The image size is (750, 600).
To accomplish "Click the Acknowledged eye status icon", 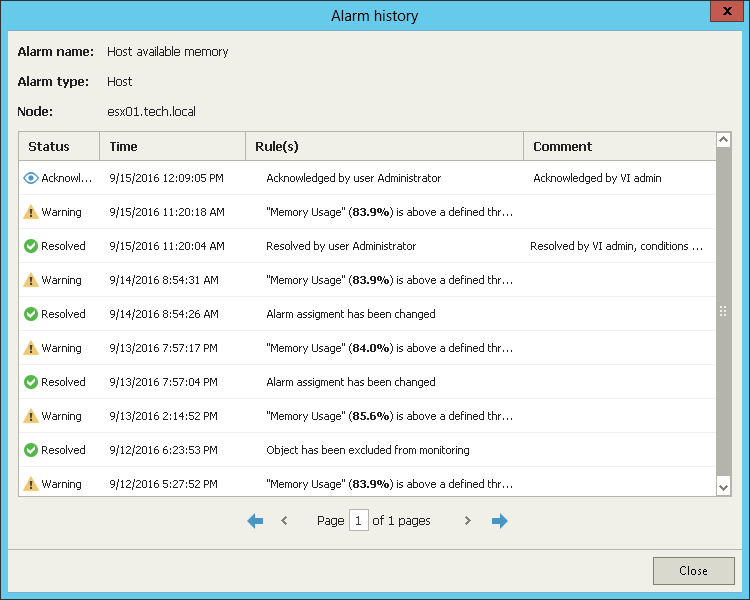I will point(31,178).
